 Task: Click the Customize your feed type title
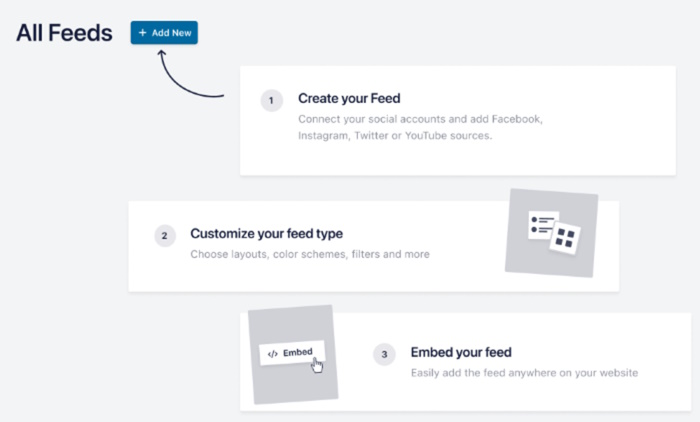[266, 234]
